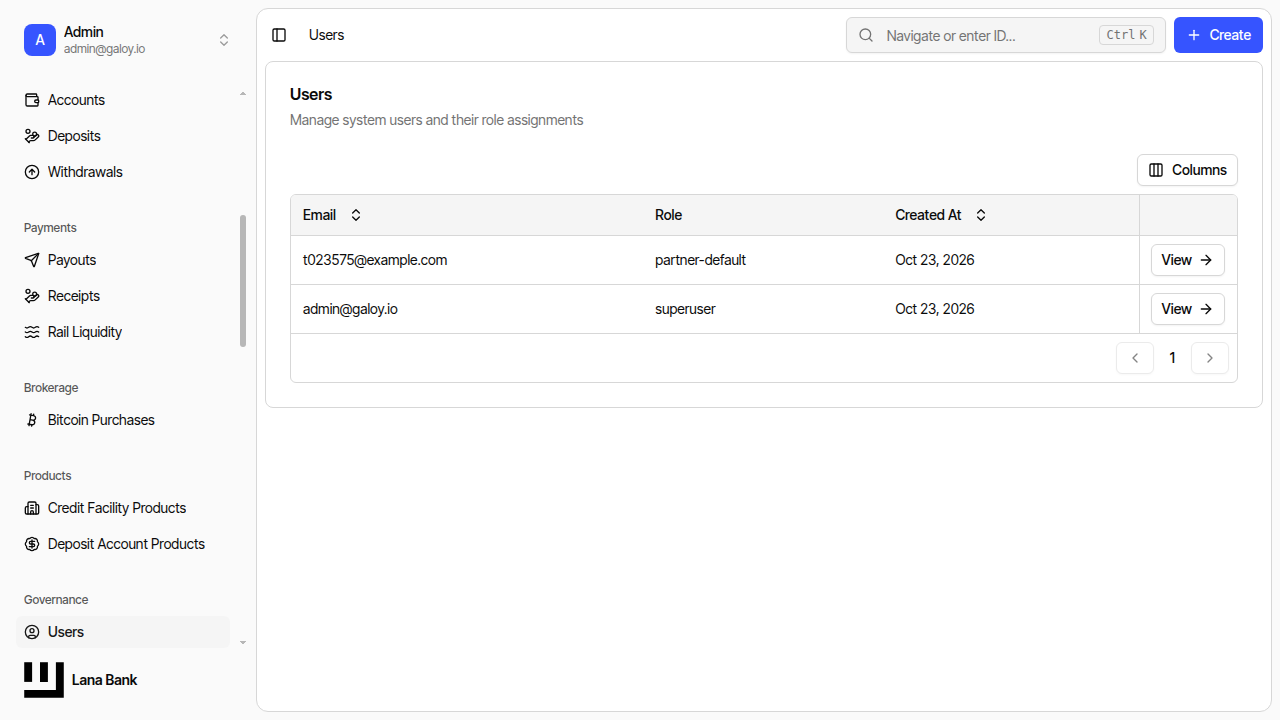The width and height of the screenshot is (1280, 720).
Task: View the admin@galoy.io superuser row
Action: (1187, 309)
